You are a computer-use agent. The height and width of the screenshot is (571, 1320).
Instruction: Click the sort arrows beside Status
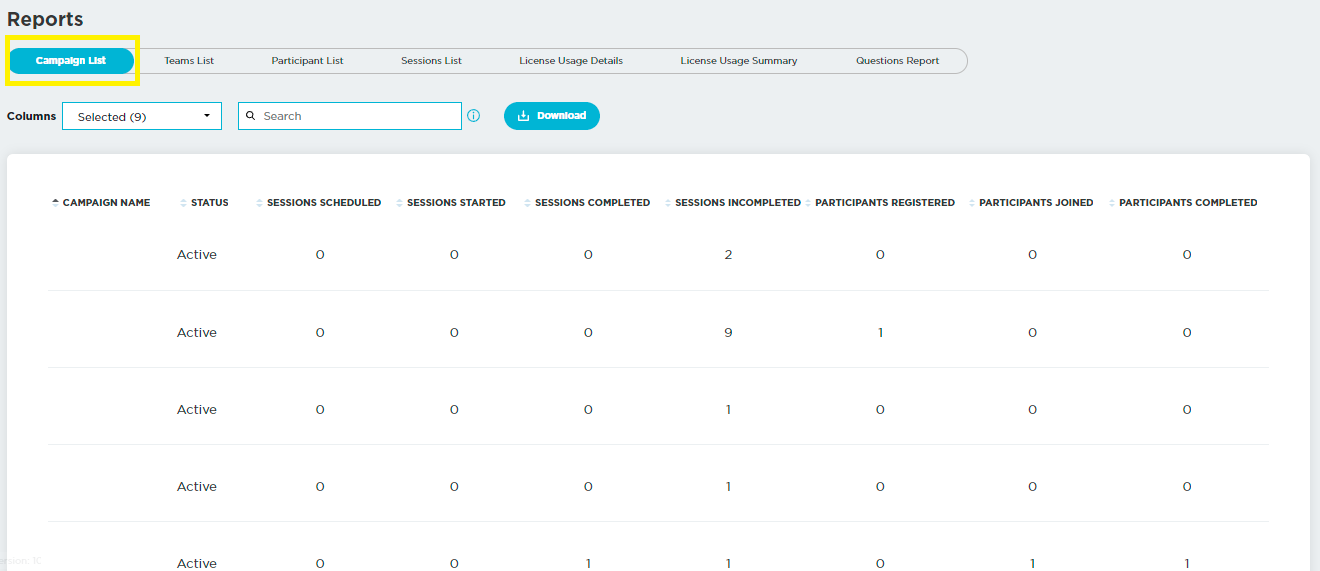pos(183,203)
